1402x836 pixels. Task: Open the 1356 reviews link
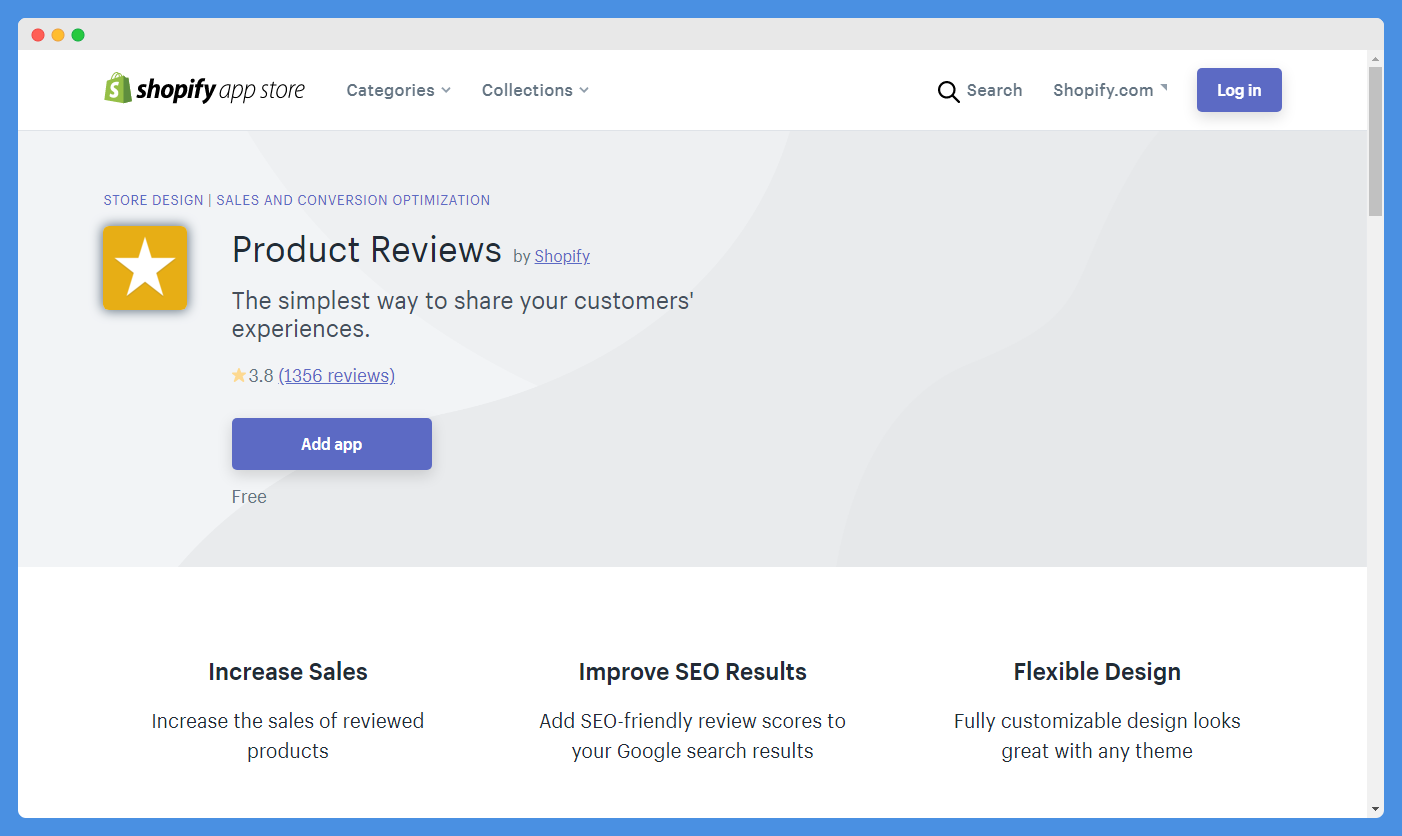tap(337, 376)
